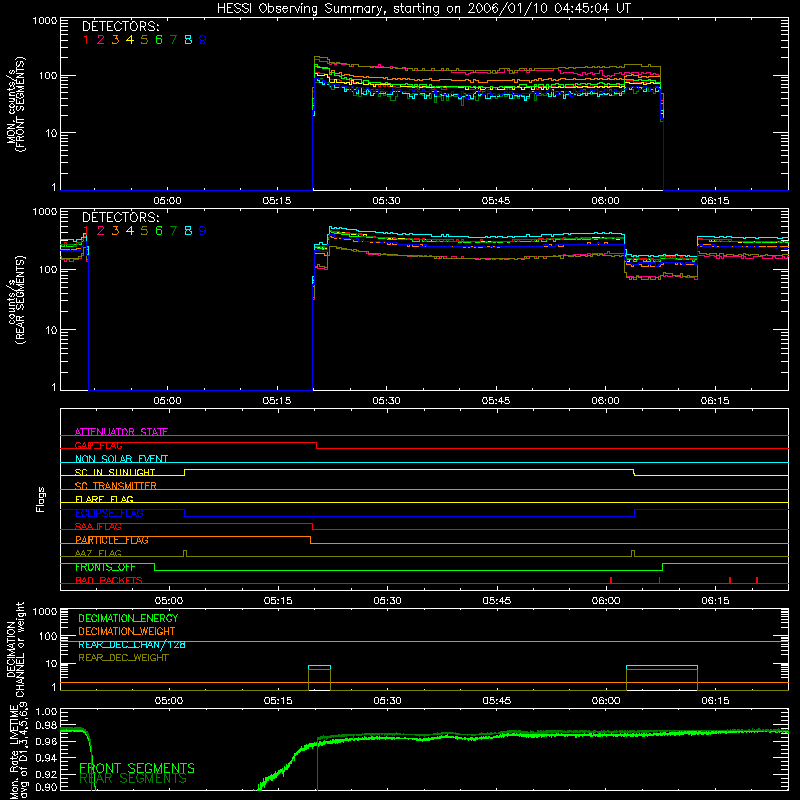The width and height of the screenshot is (800, 800).
Task: Click the FRONTS_OFF falling step before 05:00
Action: click(155, 567)
